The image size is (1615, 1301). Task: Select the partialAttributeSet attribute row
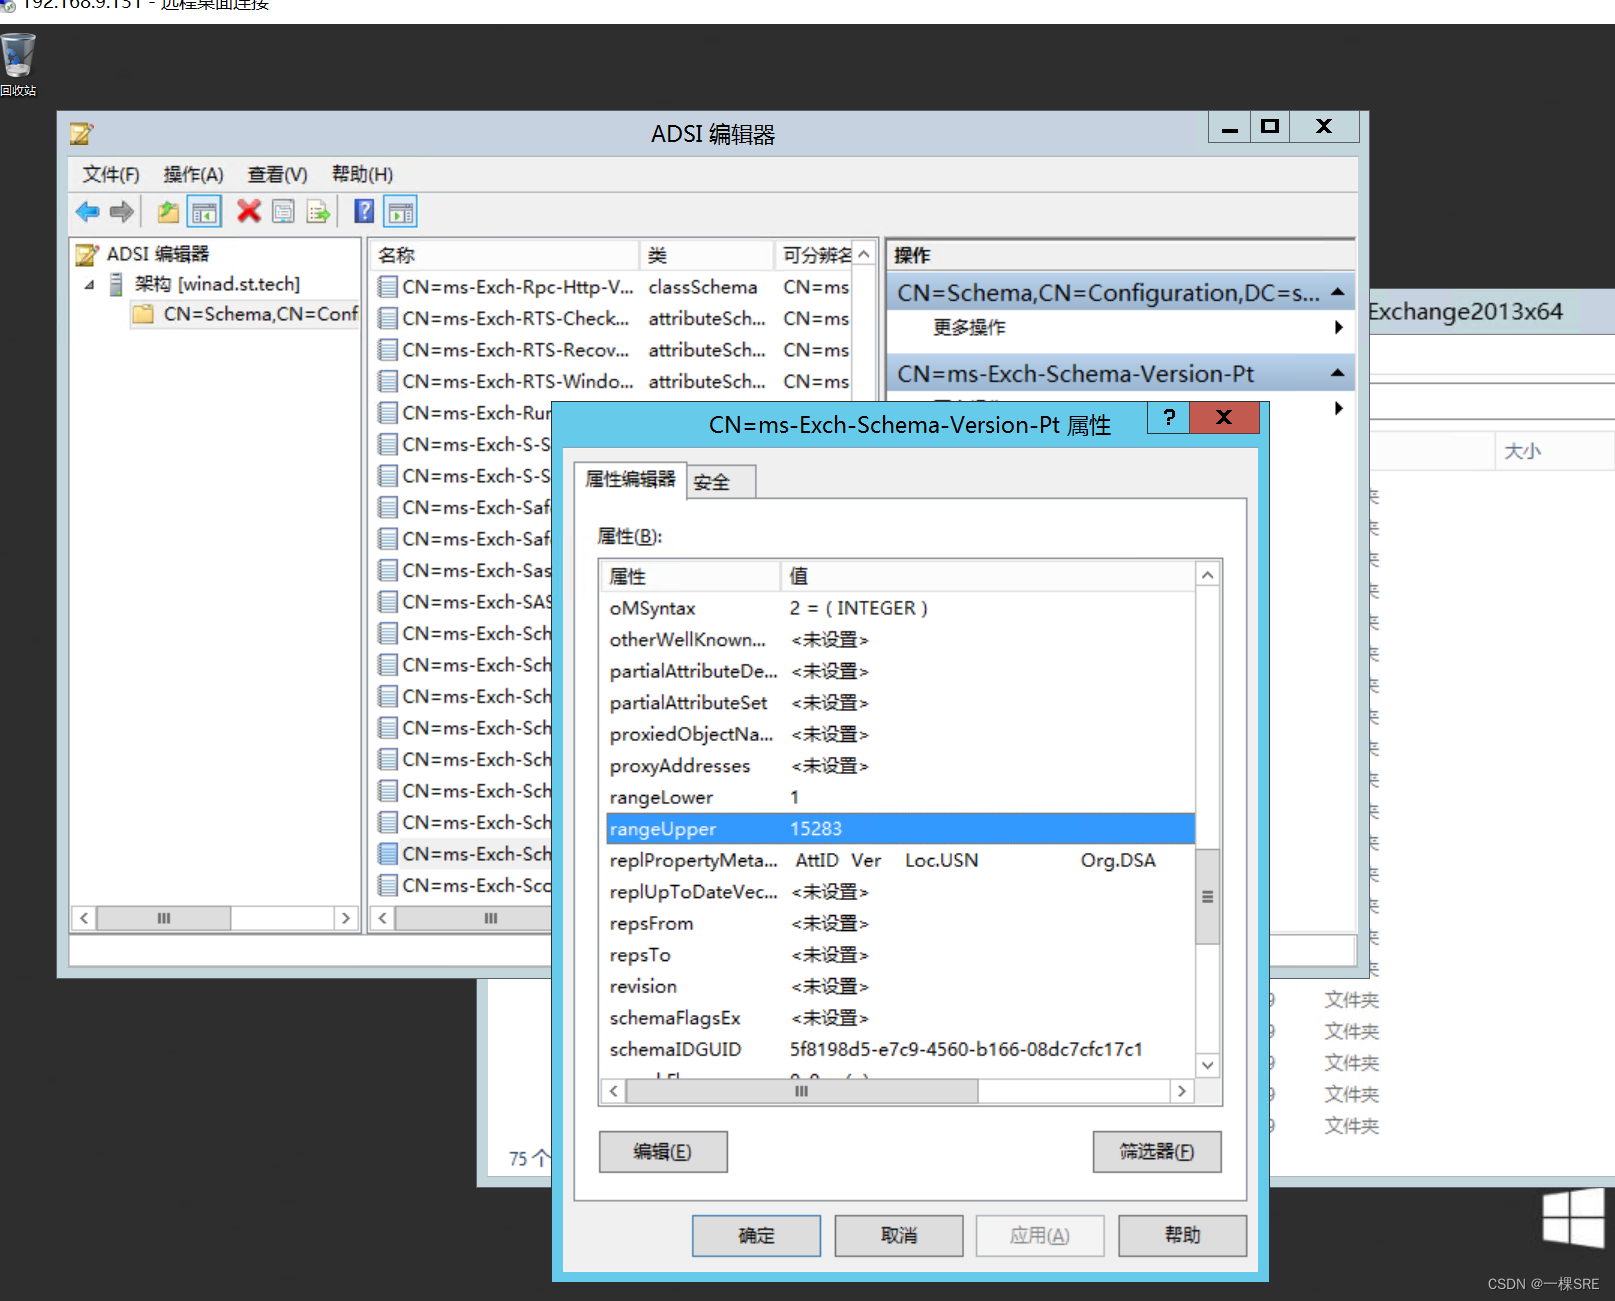(x=900, y=703)
